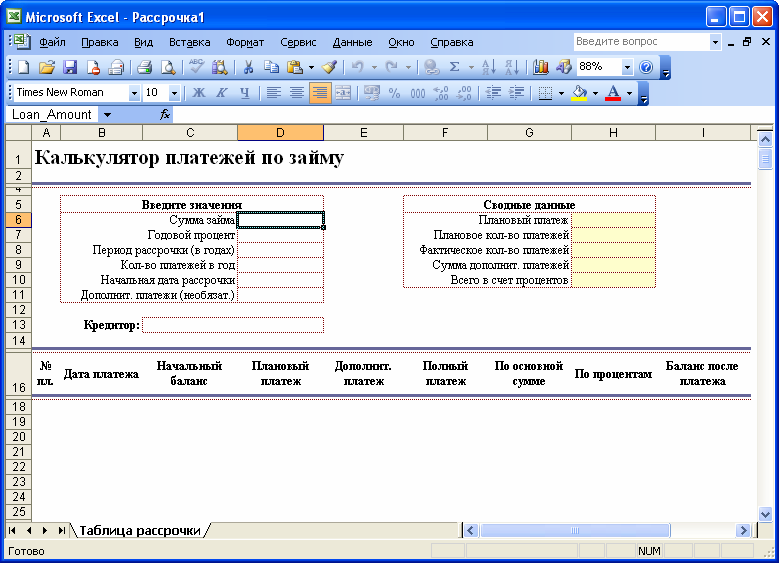Toggle Bold (Ж) formatting
This screenshot has height=563, width=779.
click(199, 93)
